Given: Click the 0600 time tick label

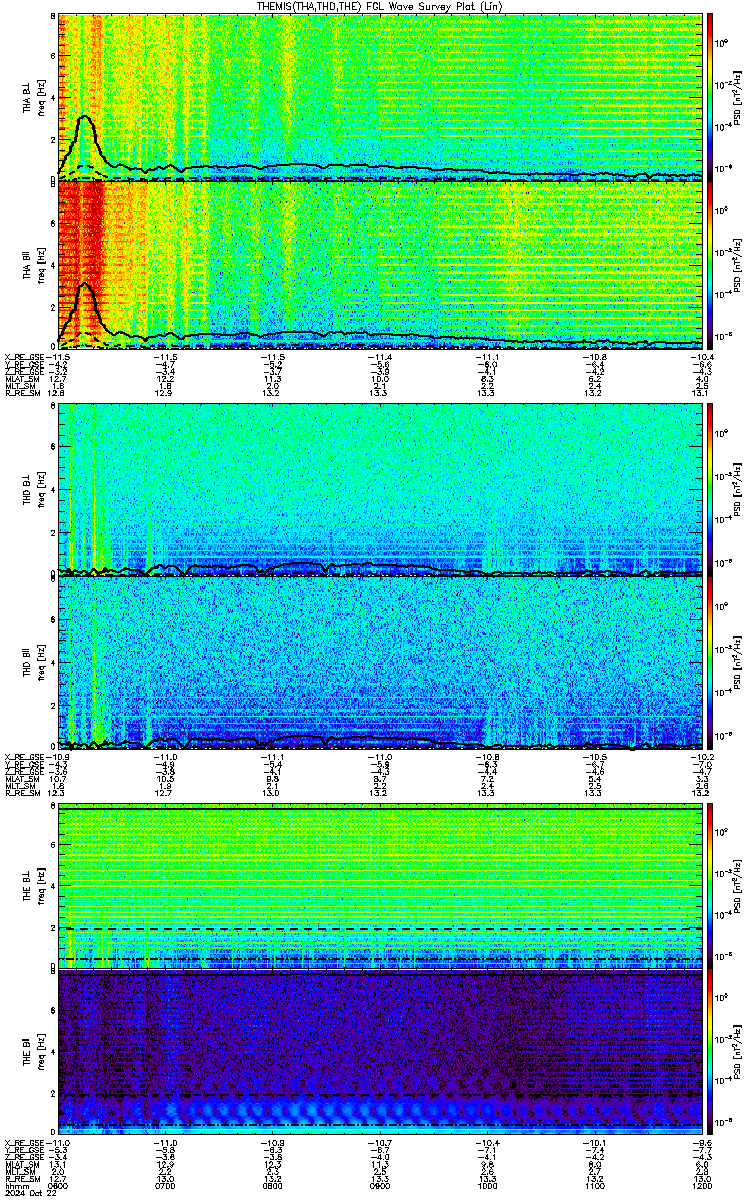Looking at the screenshot, I should click(57, 1184).
